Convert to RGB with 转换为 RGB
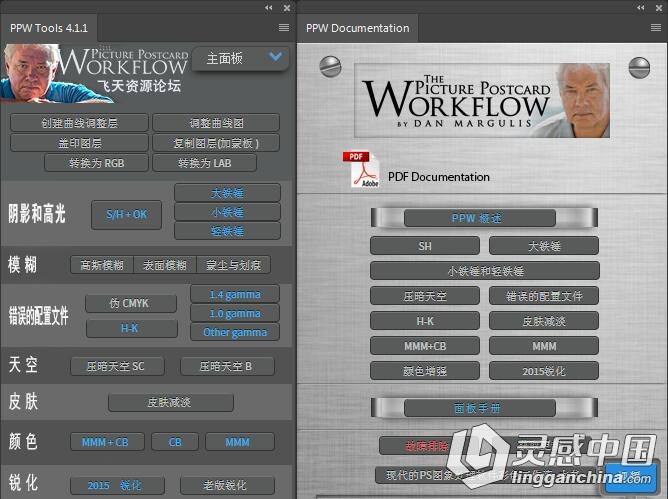Viewport: 668px width, 499px height. coord(97,163)
